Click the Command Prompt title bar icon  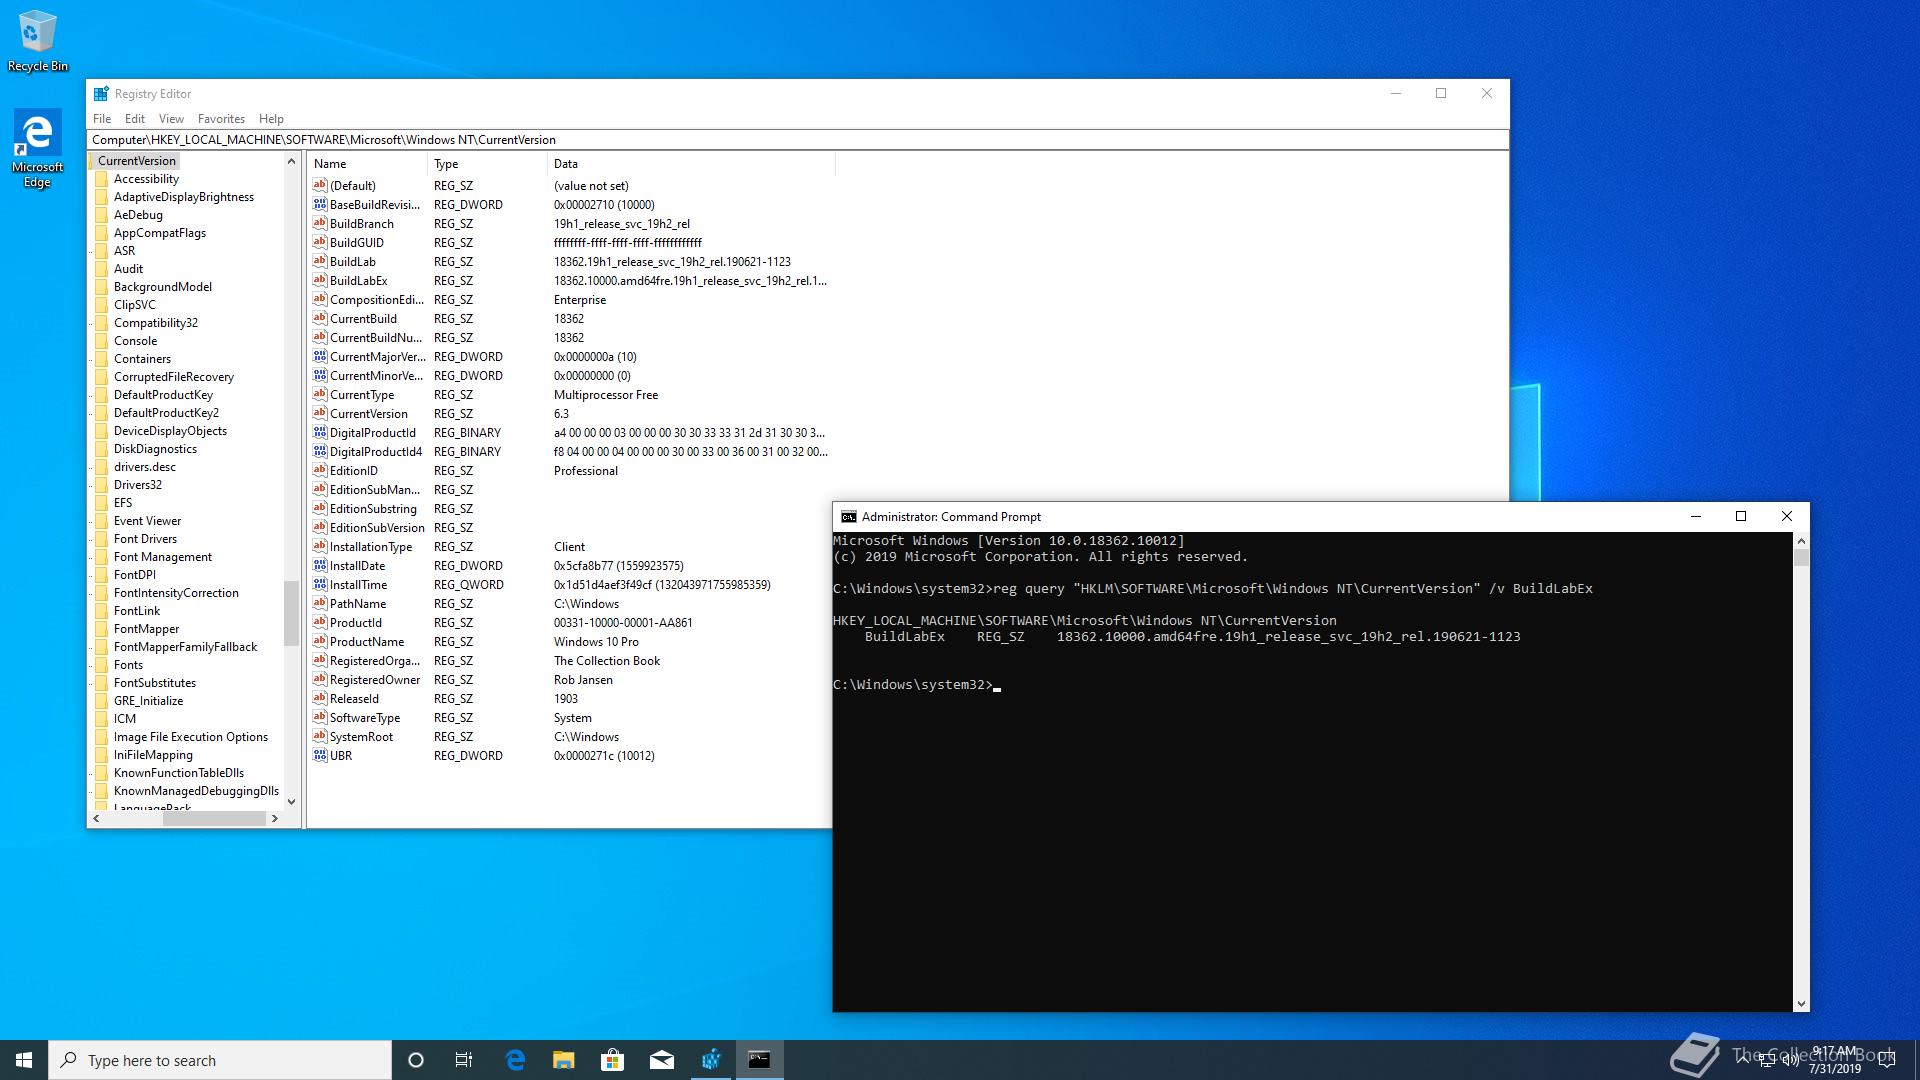pos(848,517)
